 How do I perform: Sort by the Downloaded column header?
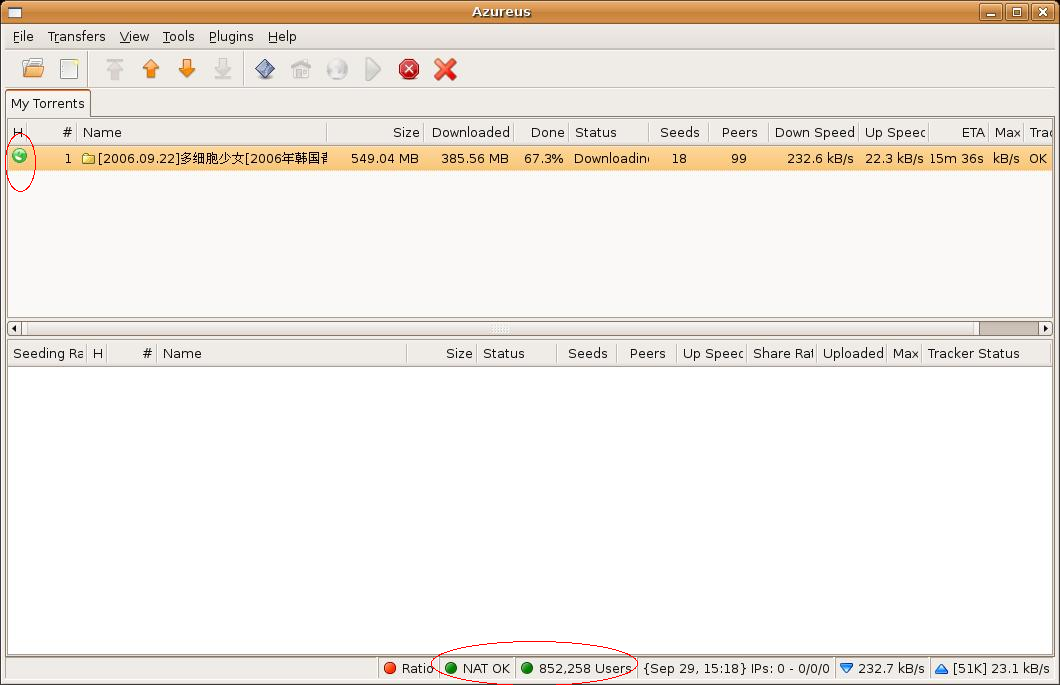click(x=469, y=133)
